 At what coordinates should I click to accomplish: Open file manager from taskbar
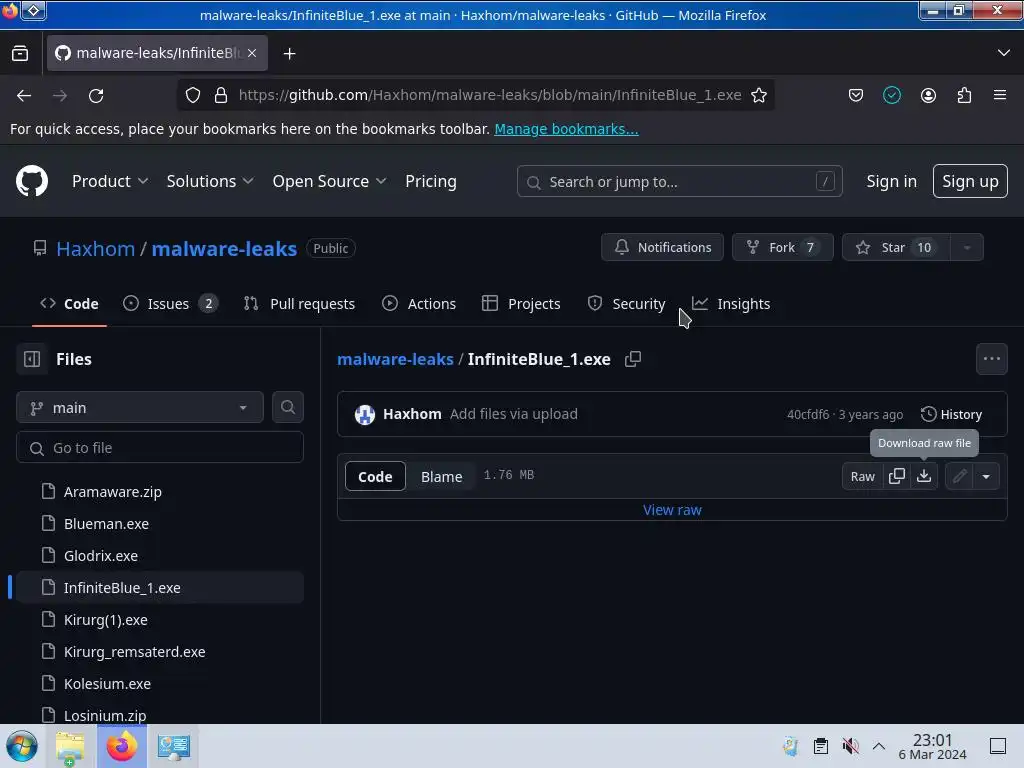[71, 746]
